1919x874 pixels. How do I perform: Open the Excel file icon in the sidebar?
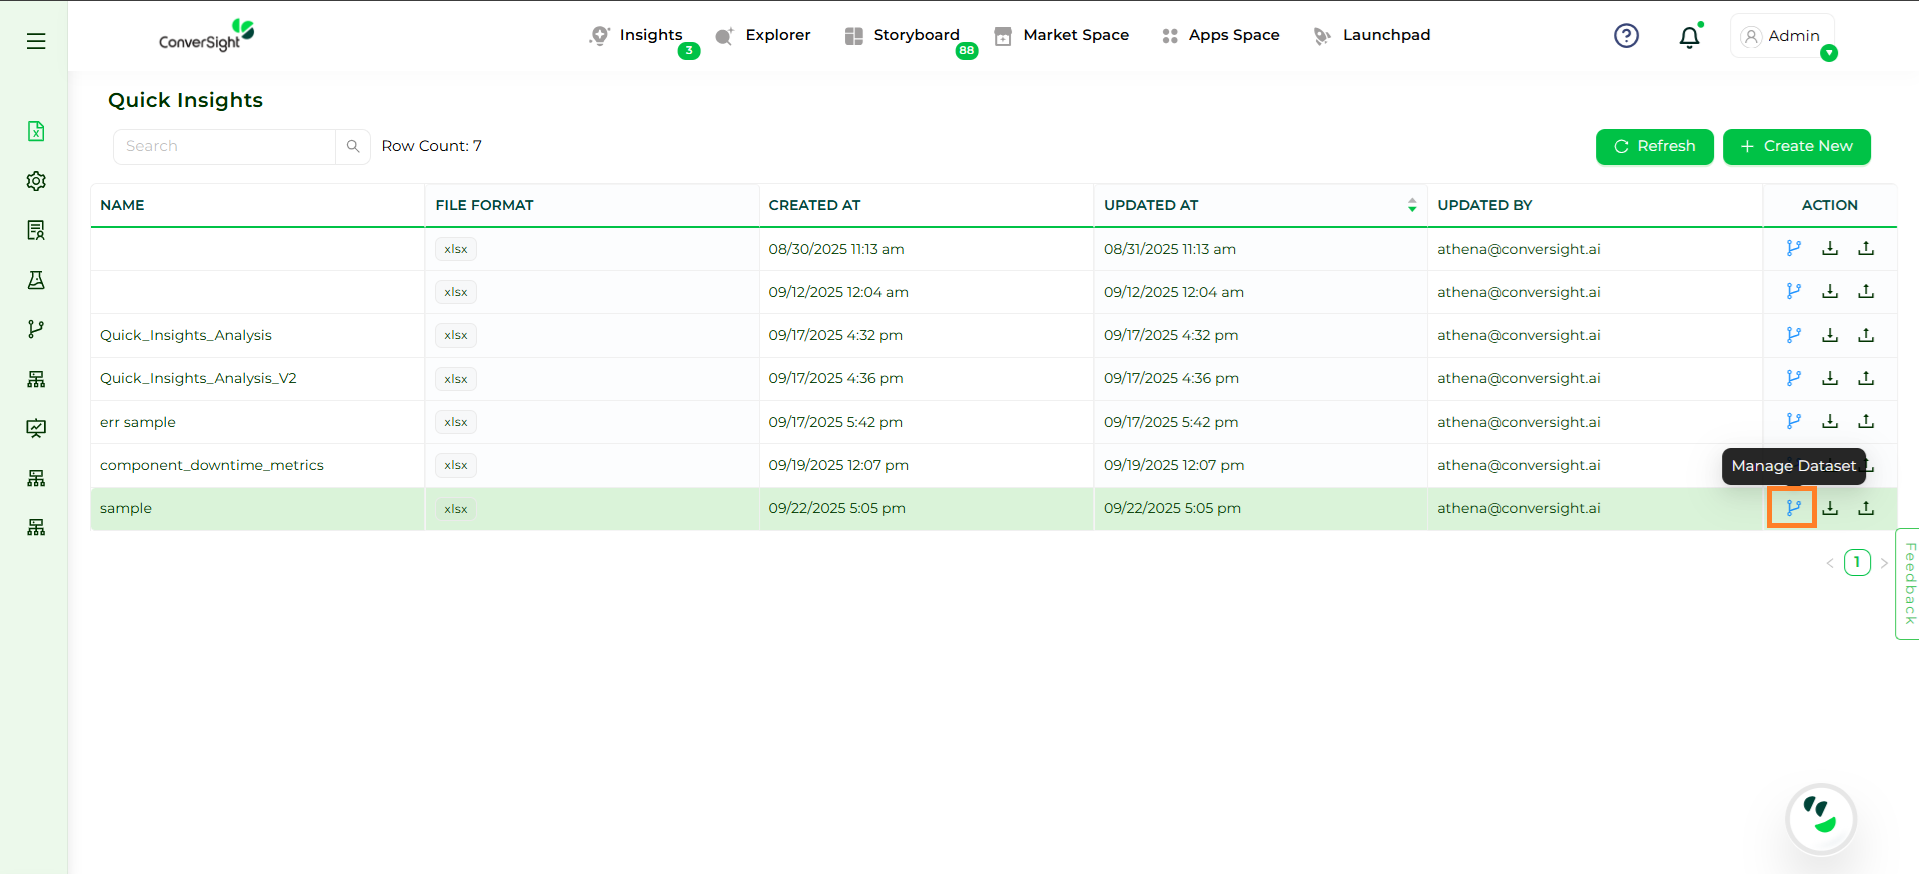(x=36, y=131)
